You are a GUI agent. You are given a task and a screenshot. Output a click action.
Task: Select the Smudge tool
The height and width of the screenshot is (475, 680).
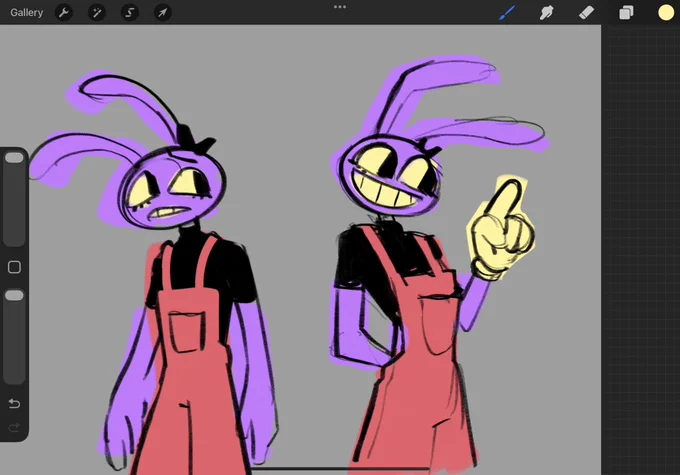pyautogui.click(x=546, y=13)
